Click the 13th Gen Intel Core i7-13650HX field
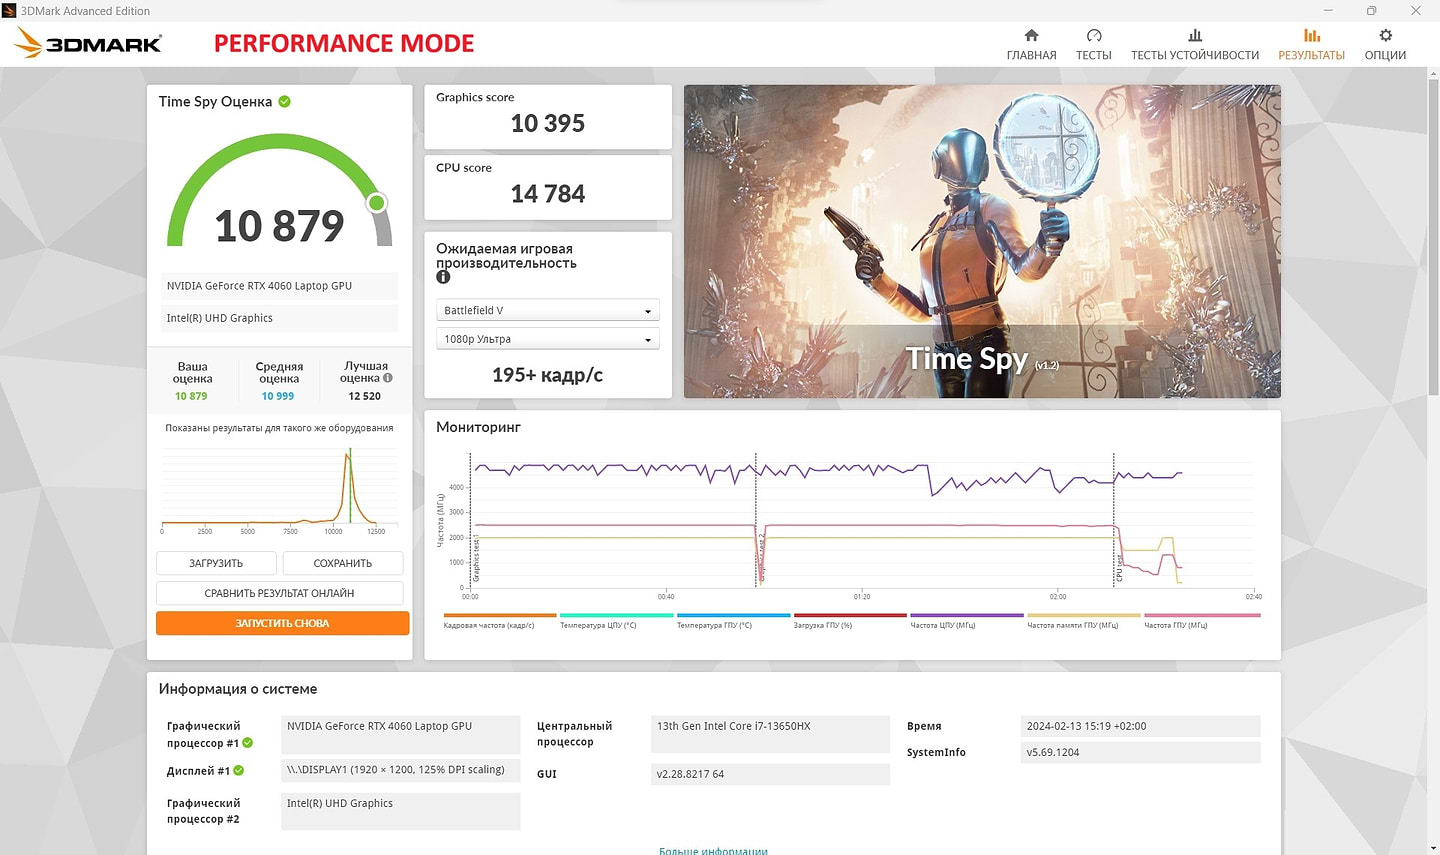Screen dimensions: 1440x855 pyautogui.click(x=770, y=734)
